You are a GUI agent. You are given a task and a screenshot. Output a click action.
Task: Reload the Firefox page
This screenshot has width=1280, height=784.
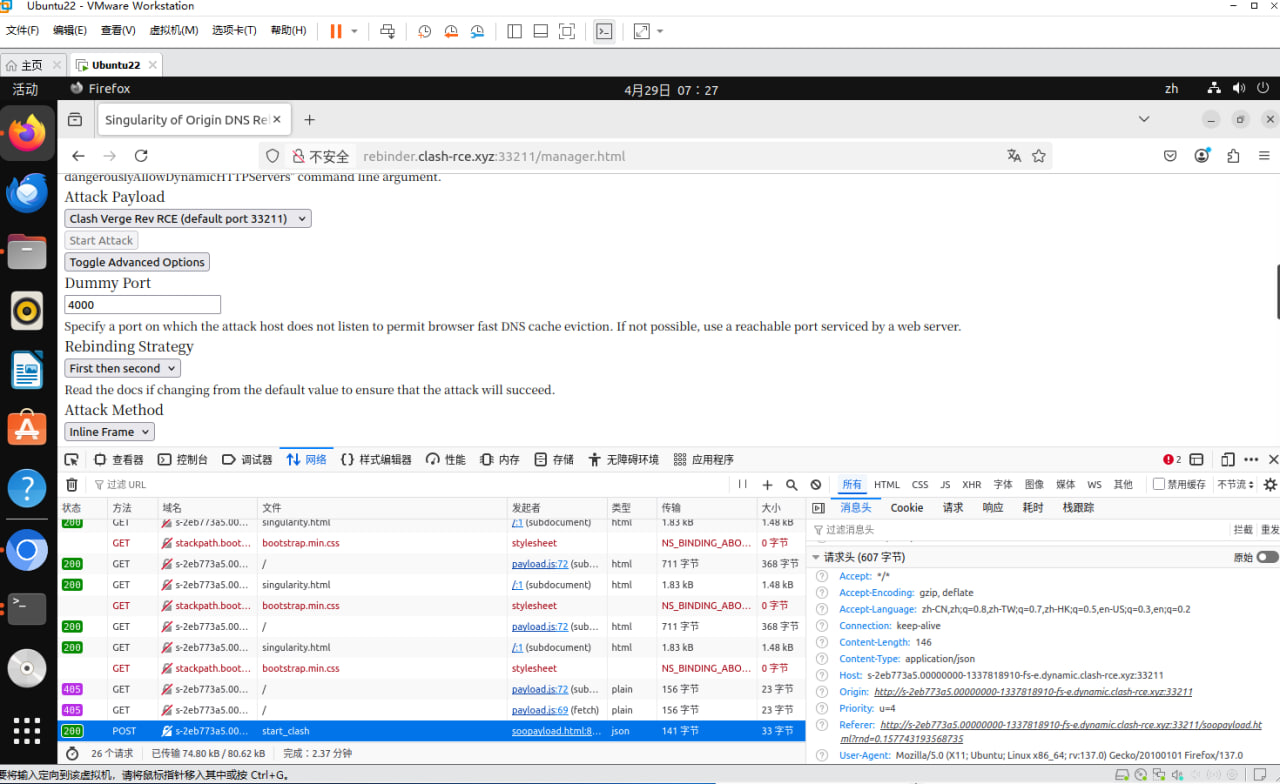[141, 156]
